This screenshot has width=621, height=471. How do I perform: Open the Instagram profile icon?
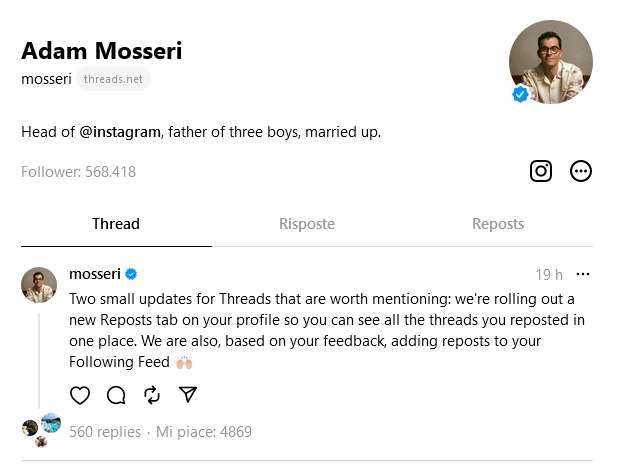[x=541, y=171]
